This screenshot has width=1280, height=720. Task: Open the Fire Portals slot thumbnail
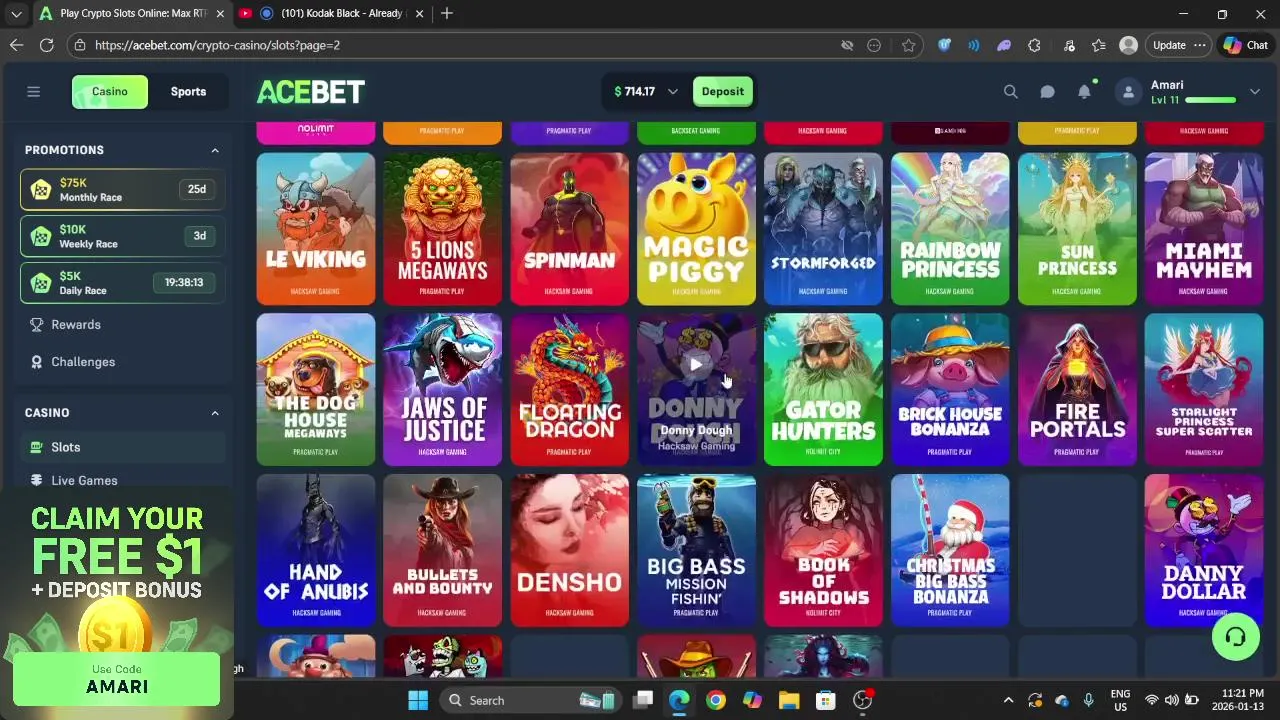coord(1077,390)
